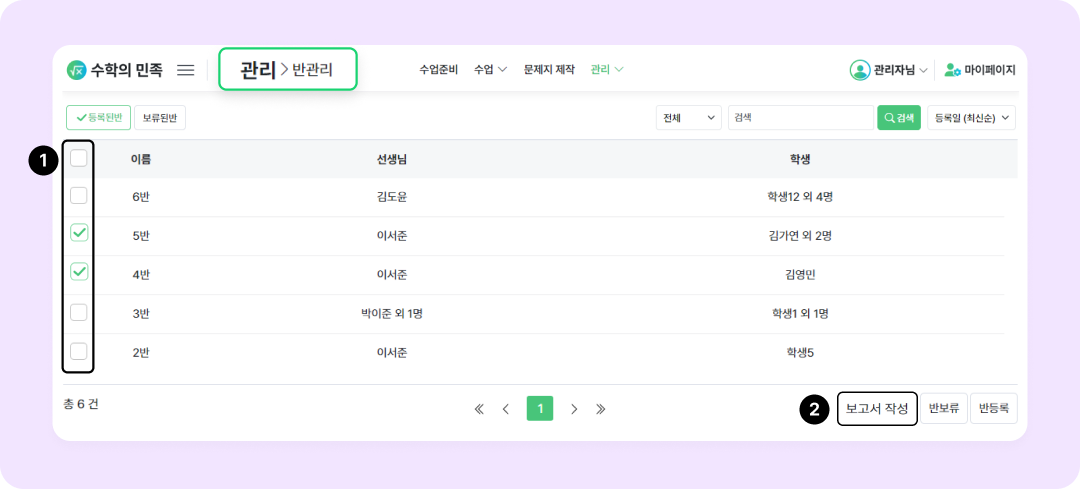Jump to the last page arrow
This screenshot has height=489, width=1080.
coord(601,409)
